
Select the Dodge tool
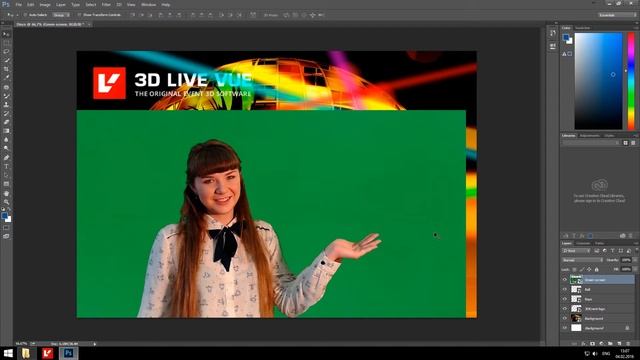coord(6,148)
